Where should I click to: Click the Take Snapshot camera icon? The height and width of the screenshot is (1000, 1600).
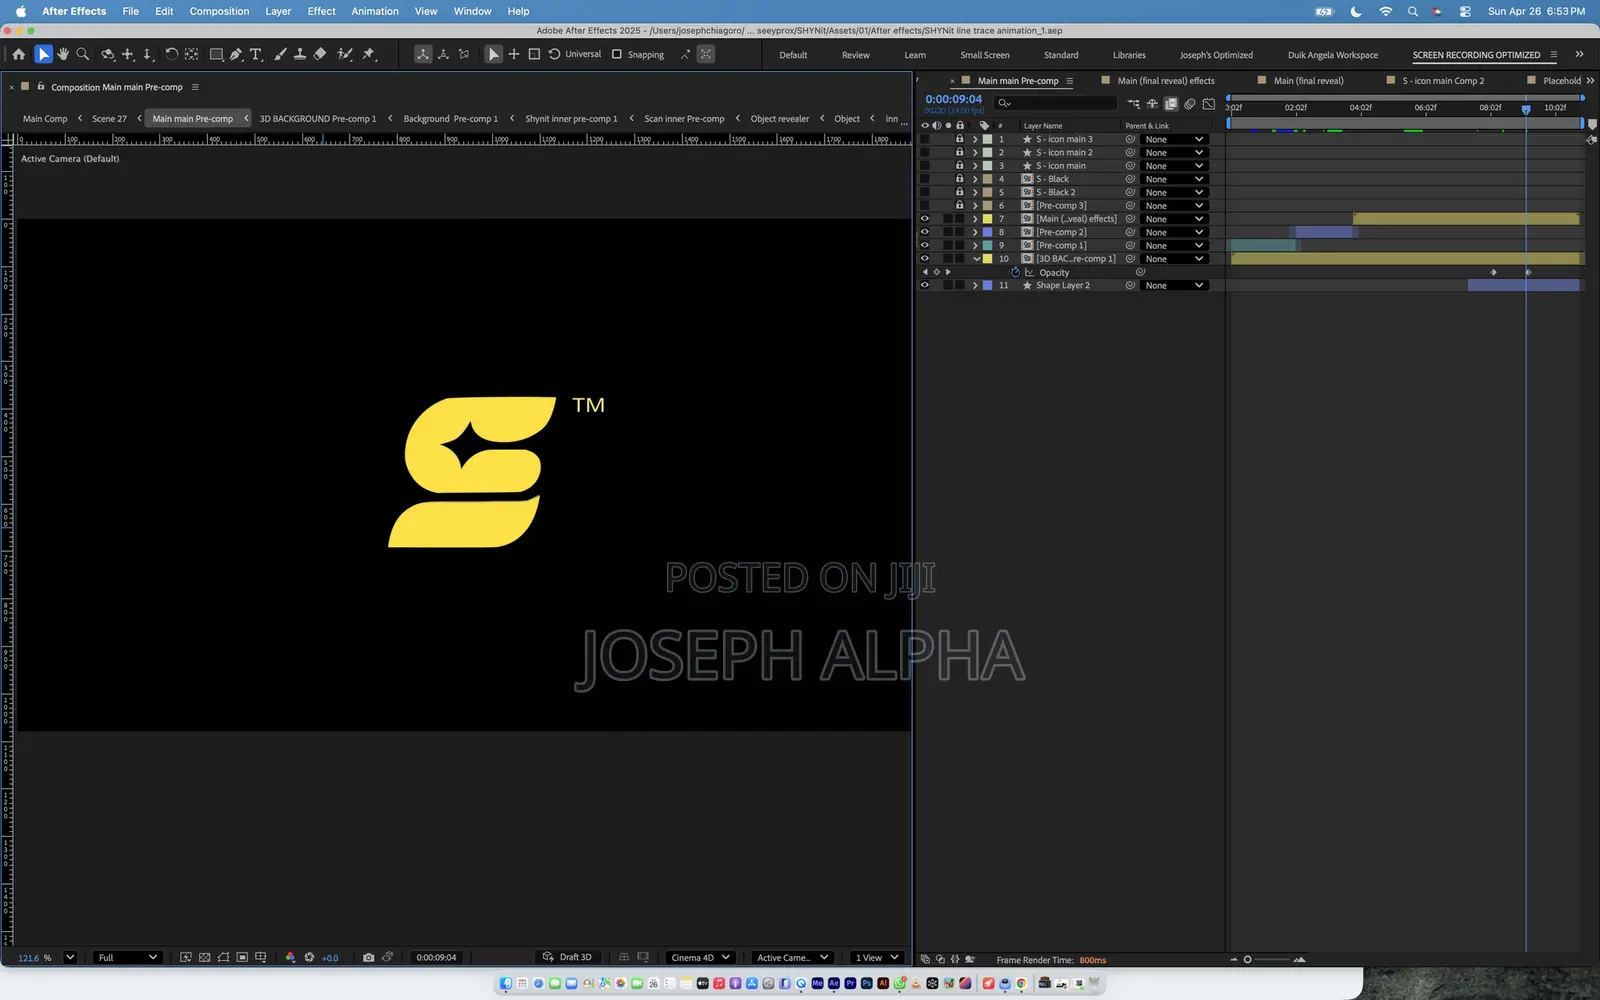[368, 957]
